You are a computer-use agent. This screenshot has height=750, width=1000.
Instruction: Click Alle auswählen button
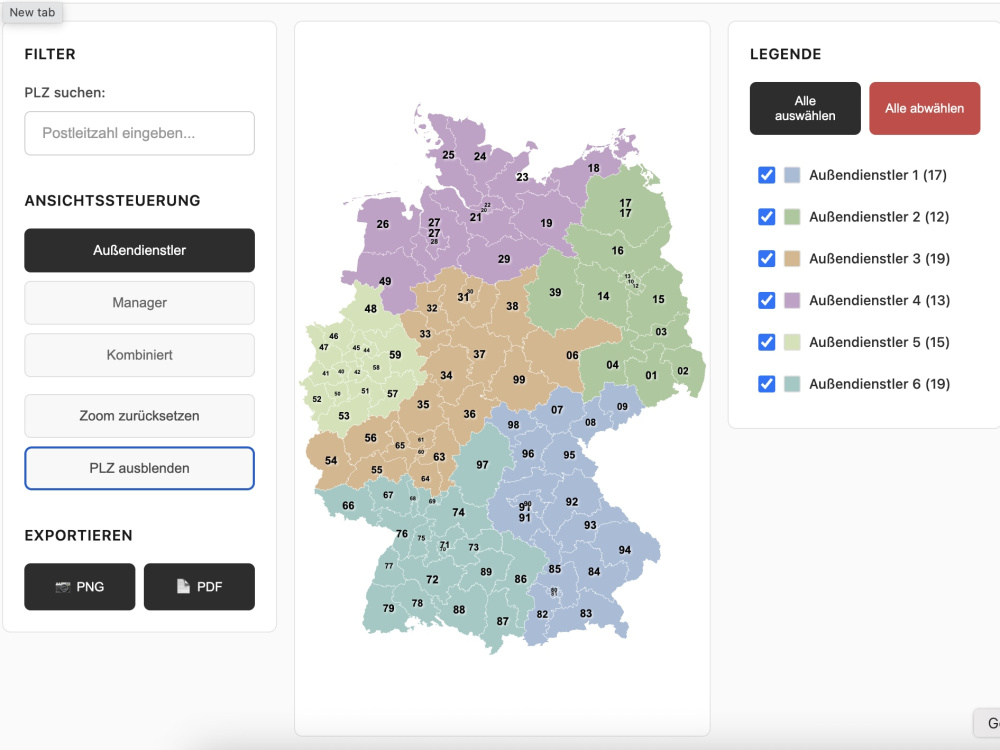tap(805, 108)
